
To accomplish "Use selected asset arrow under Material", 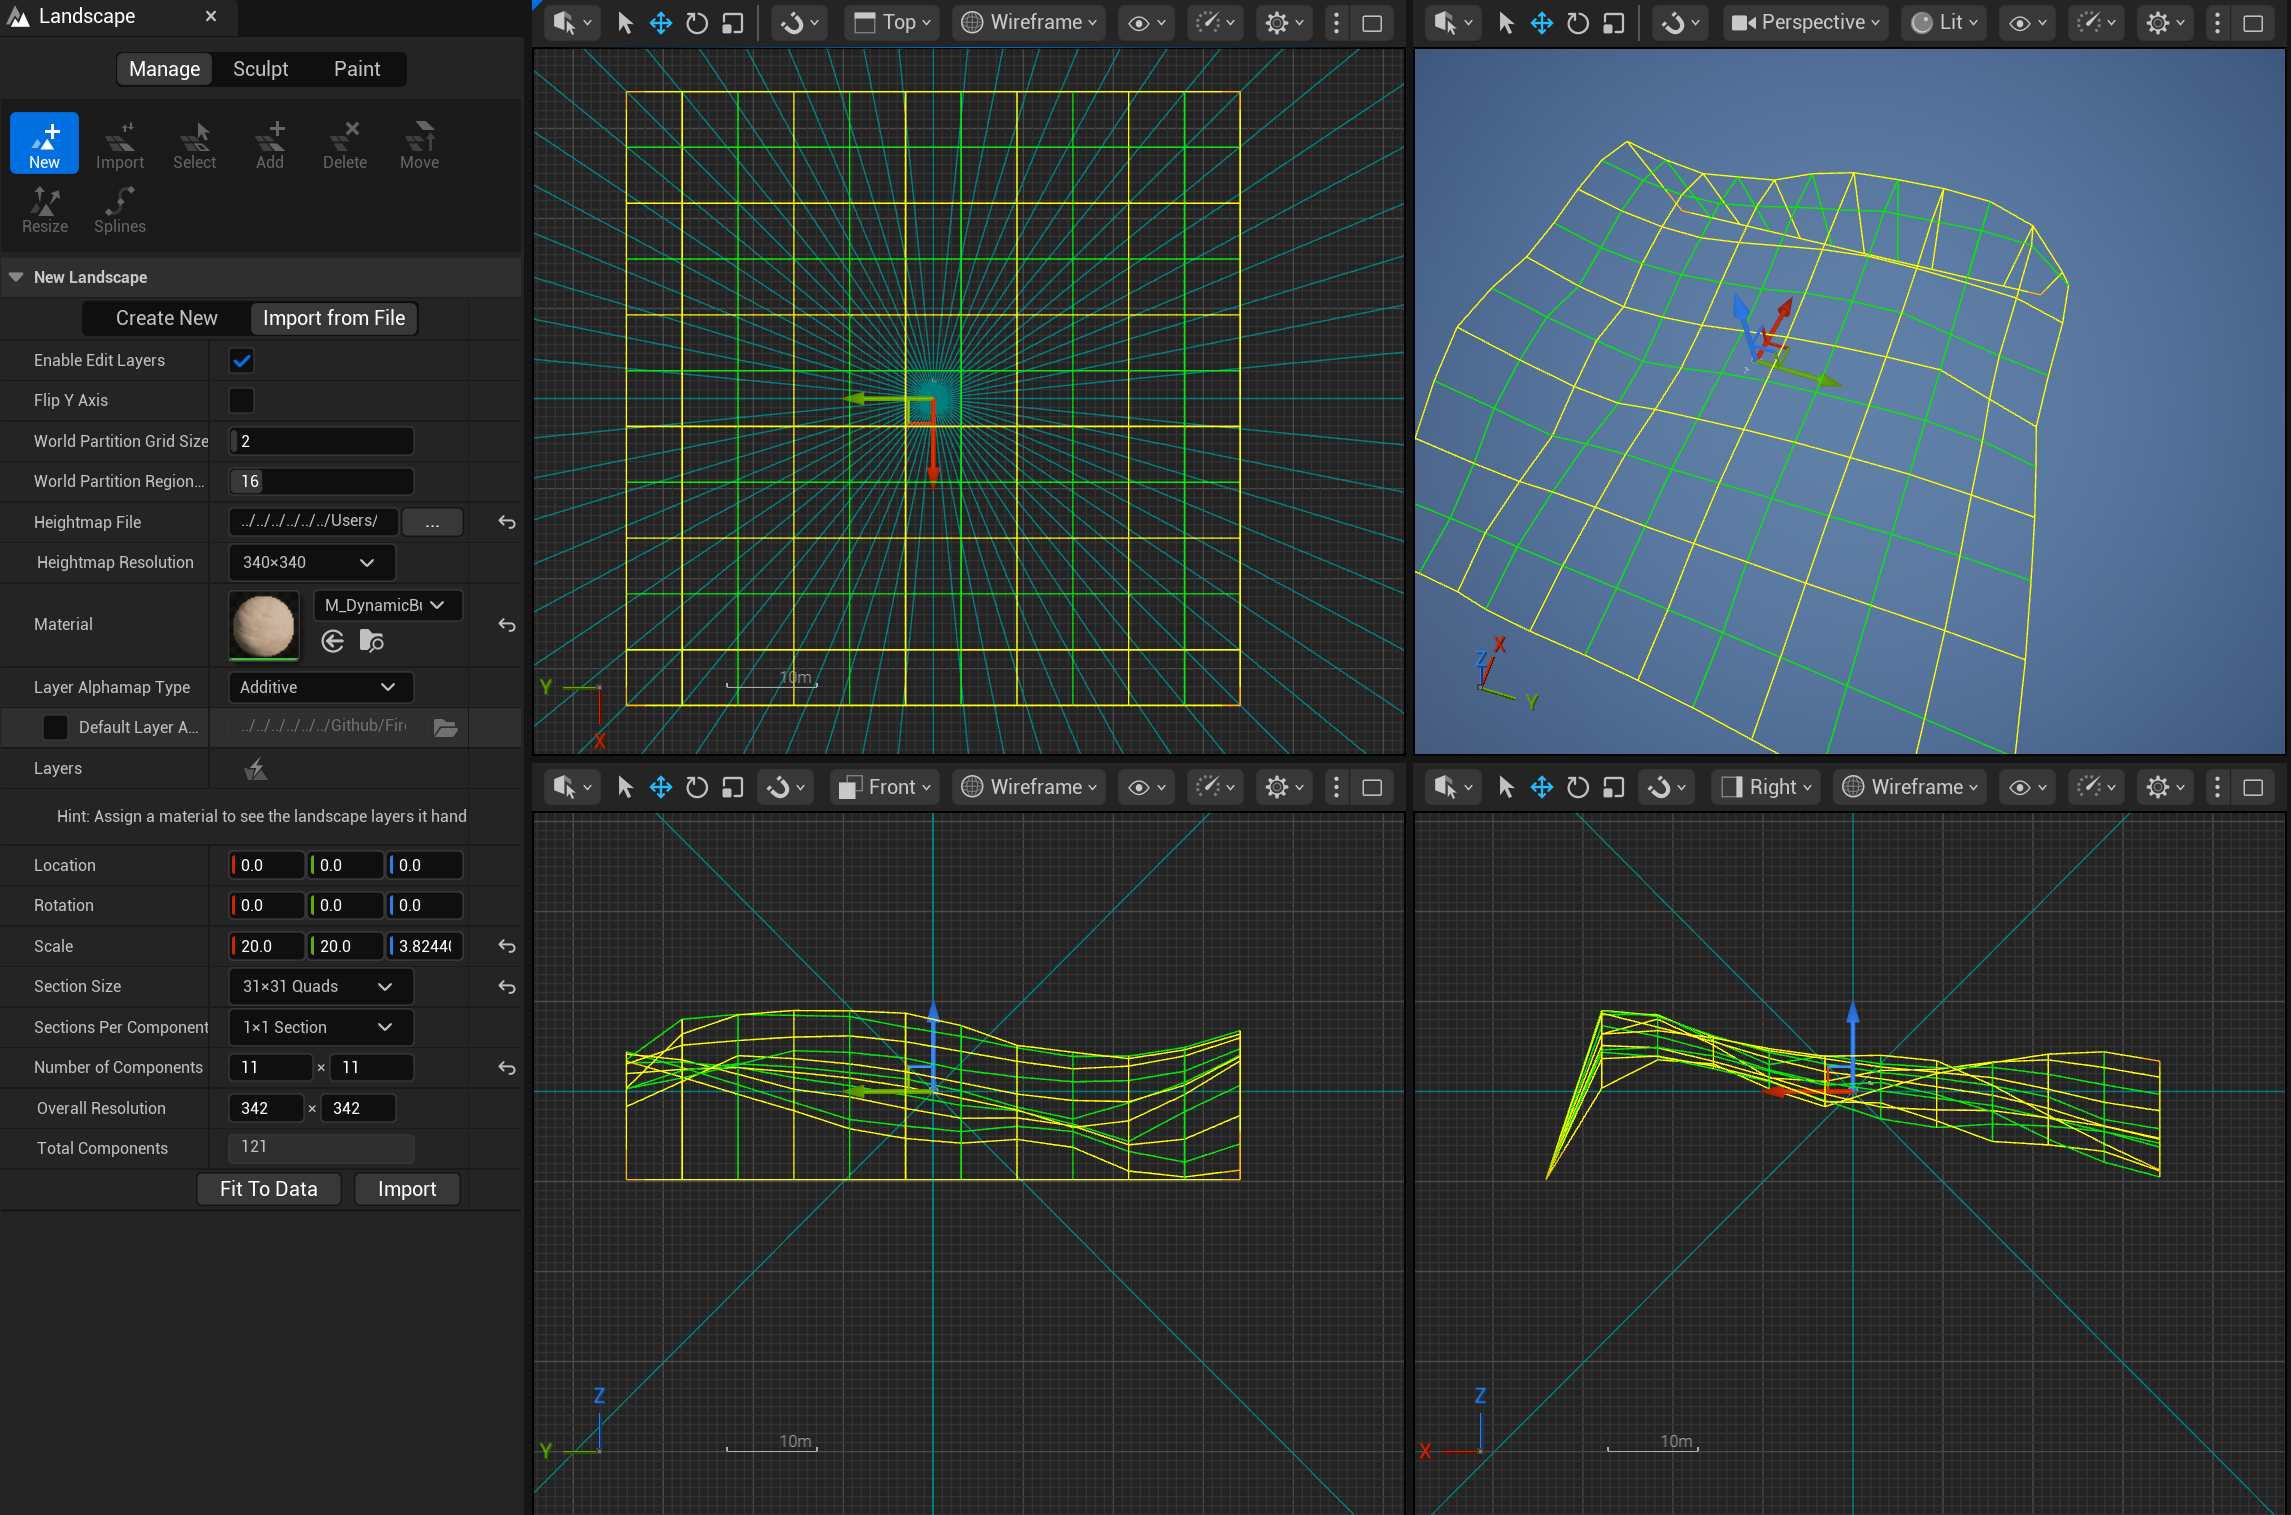I will [333, 641].
